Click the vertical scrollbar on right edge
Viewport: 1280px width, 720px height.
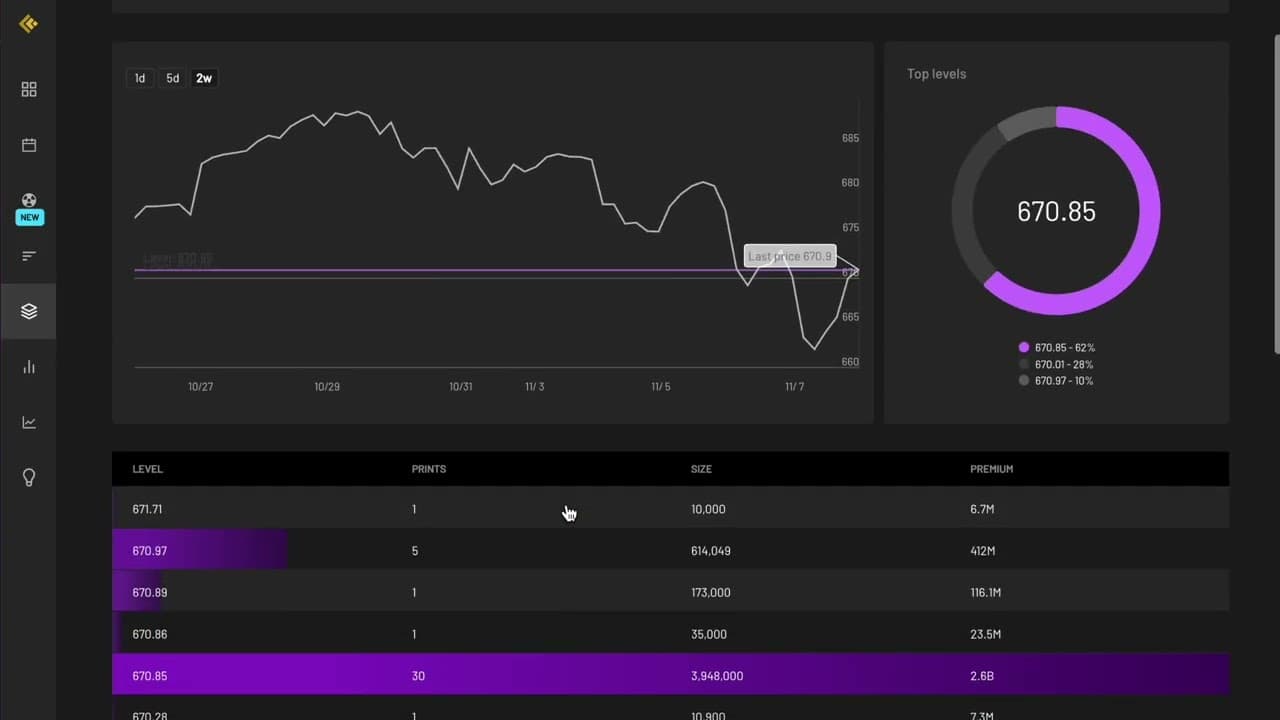[x=1276, y=193]
